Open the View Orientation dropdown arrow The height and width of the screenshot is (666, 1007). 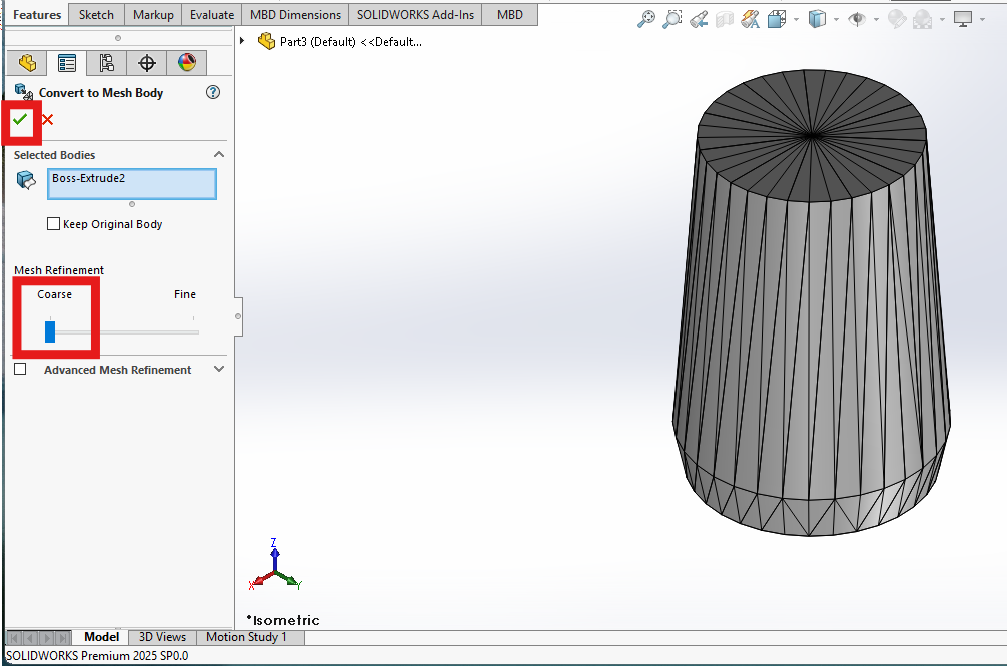796,20
